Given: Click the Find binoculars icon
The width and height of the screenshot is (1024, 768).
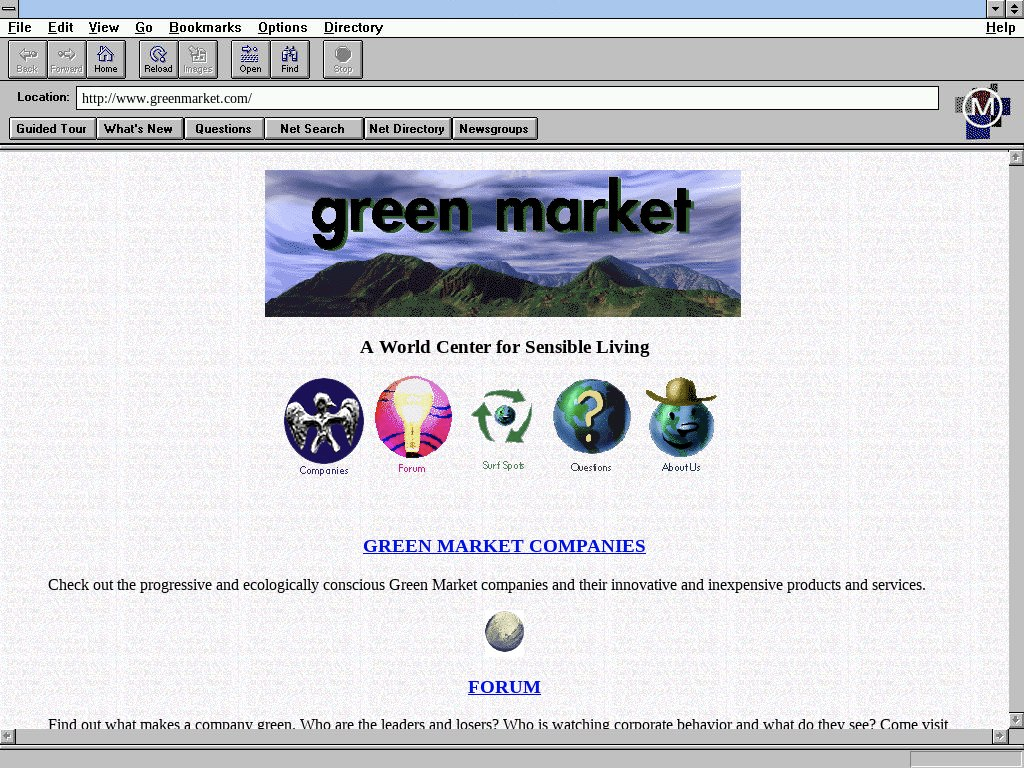Looking at the screenshot, I should point(290,59).
